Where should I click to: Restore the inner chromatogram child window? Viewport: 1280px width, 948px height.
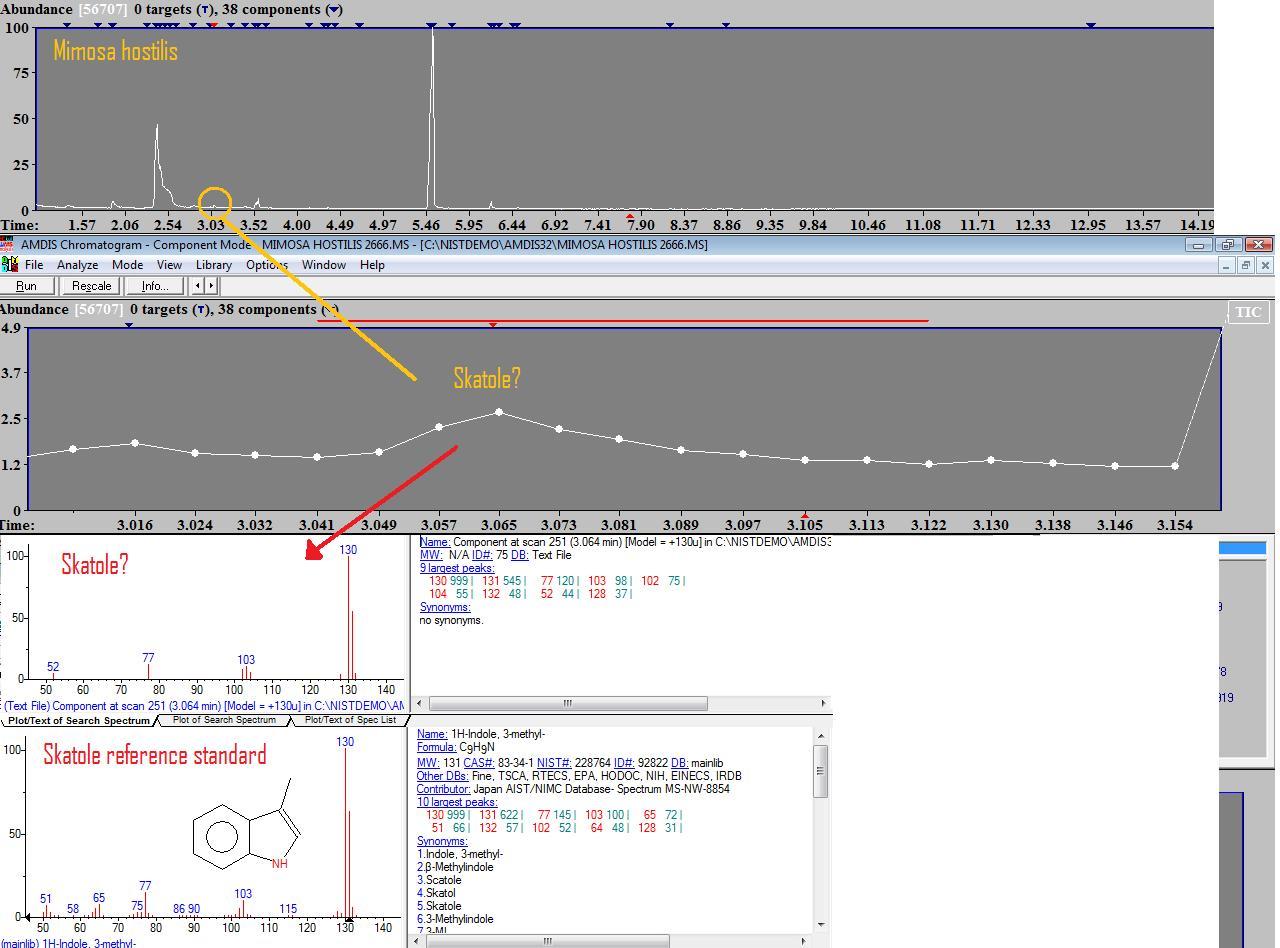pyautogui.click(x=1245, y=265)
